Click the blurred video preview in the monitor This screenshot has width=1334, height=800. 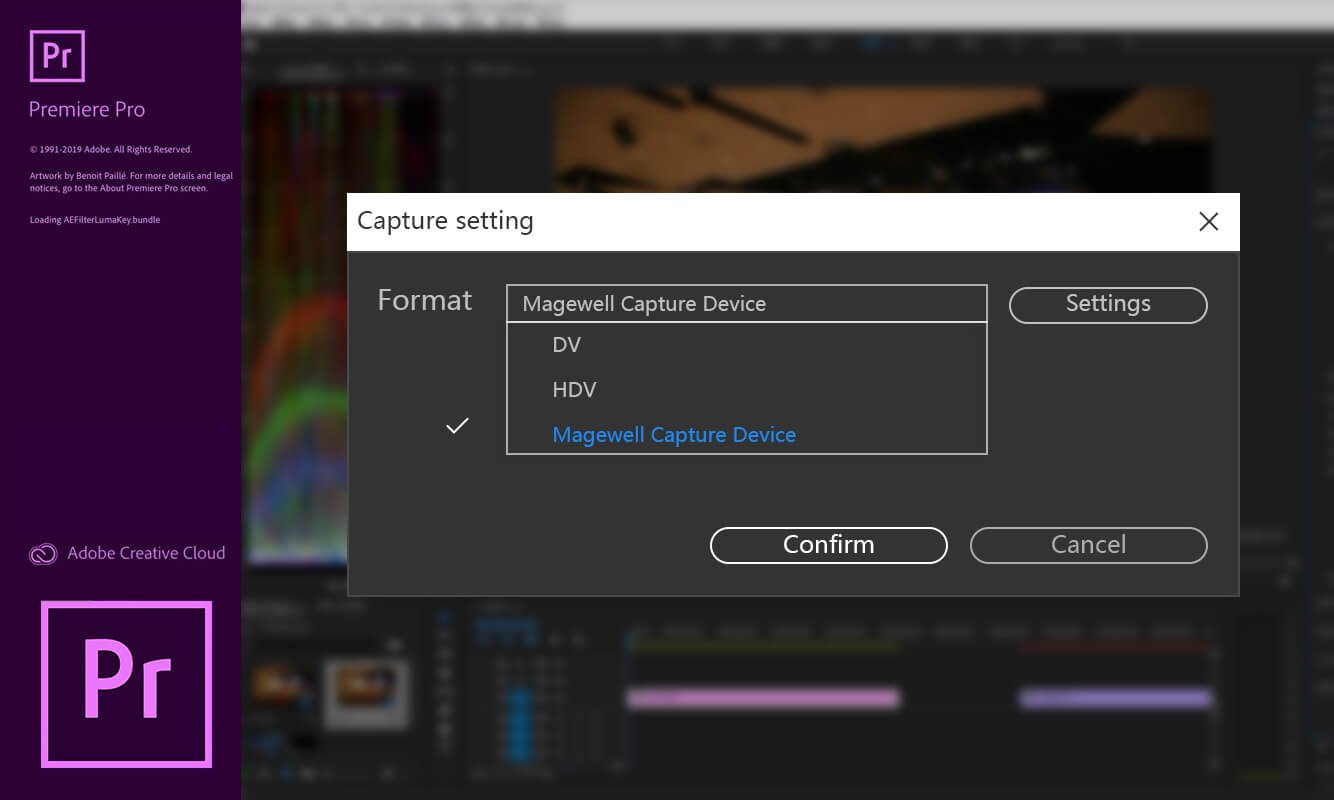click(x=880, y=140)
